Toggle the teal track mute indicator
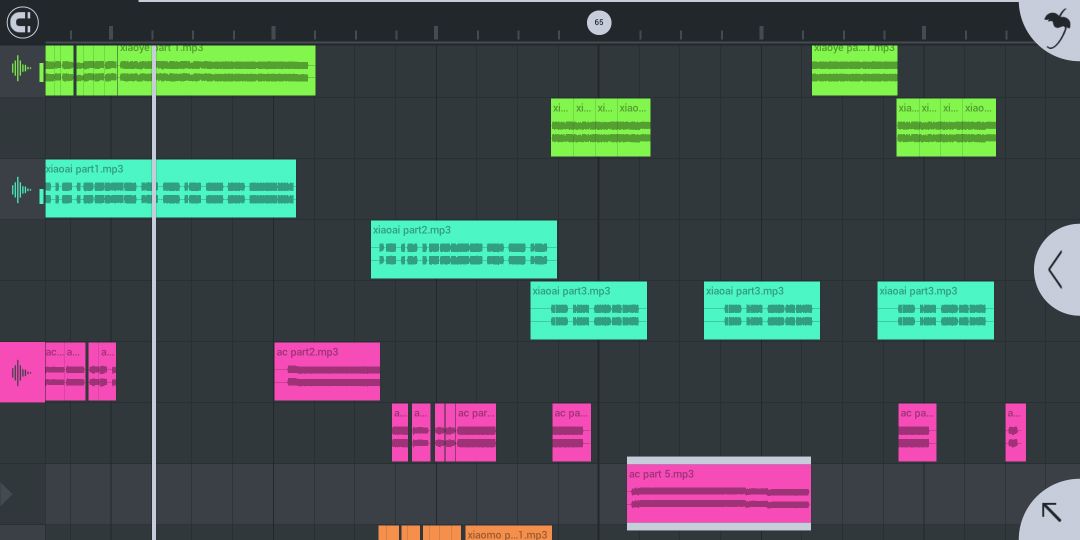Viewport: 1080px width, 540px height. 41,196
